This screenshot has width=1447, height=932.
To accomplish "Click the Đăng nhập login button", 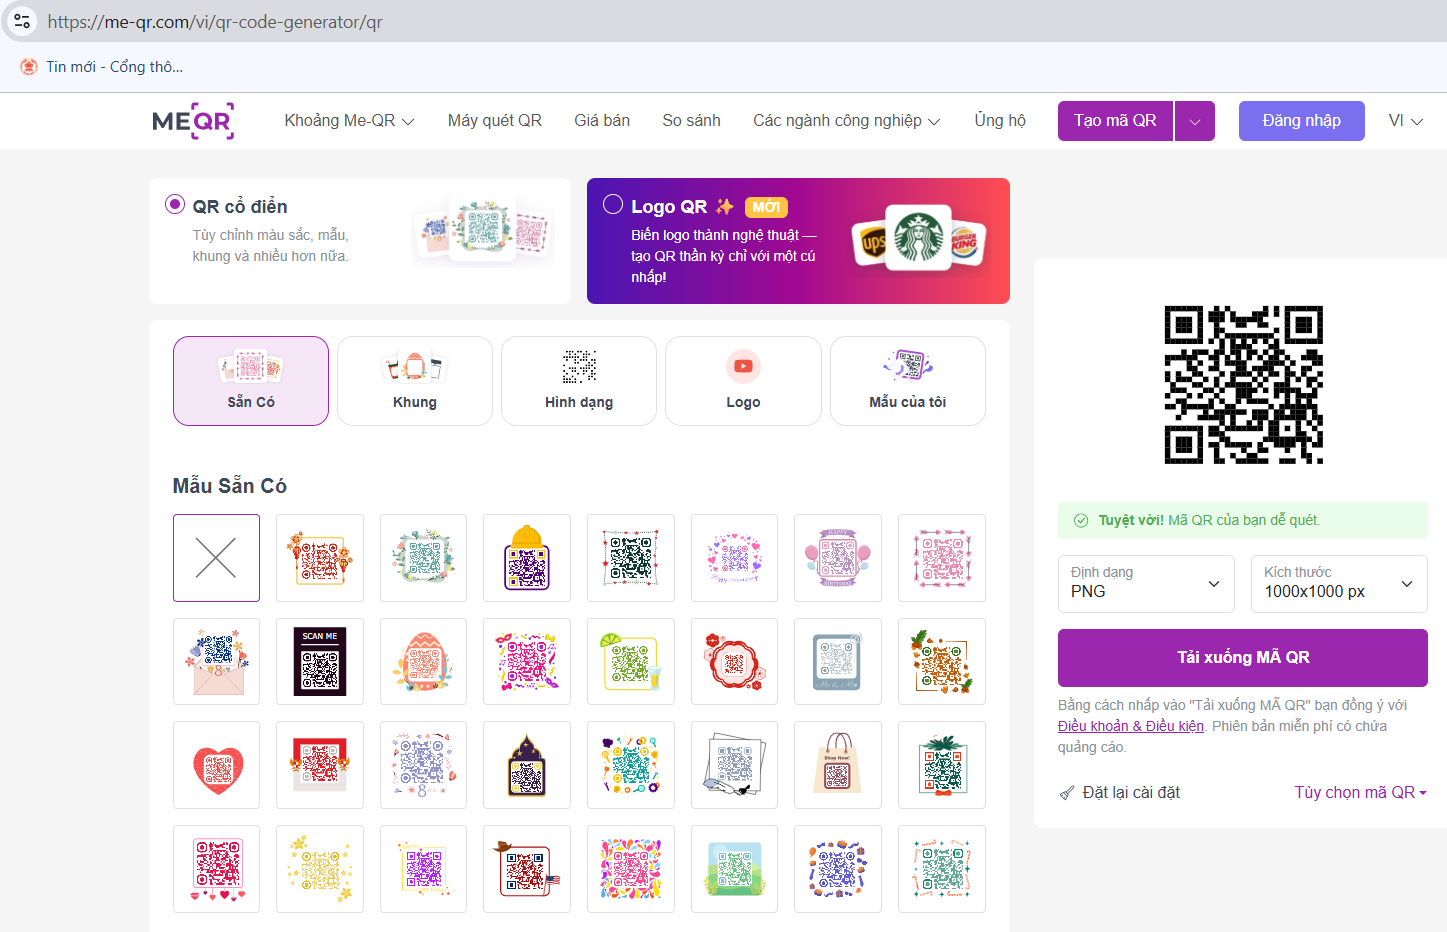I will coord(1301,121).
